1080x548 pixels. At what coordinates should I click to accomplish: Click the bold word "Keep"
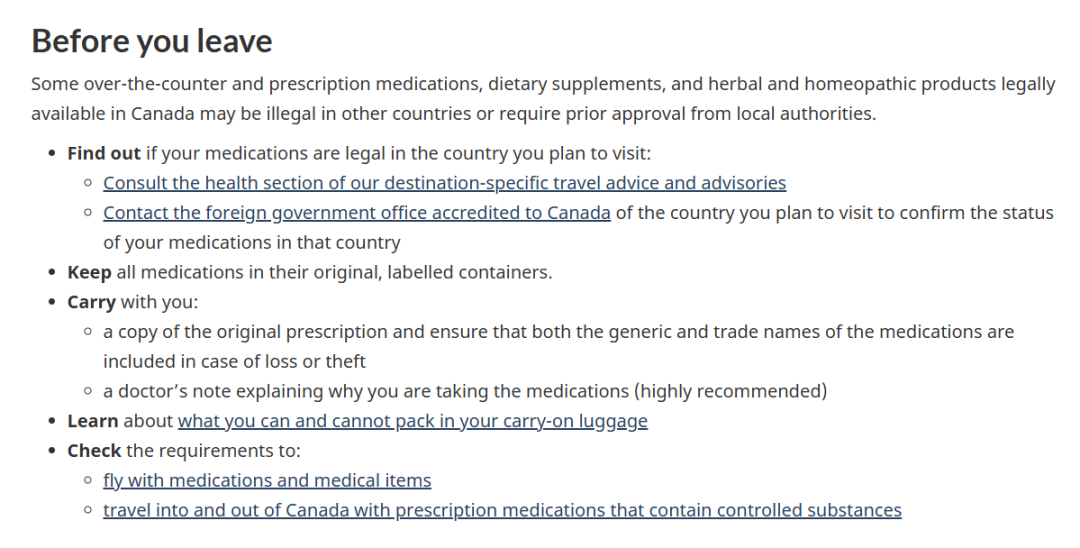89,272
